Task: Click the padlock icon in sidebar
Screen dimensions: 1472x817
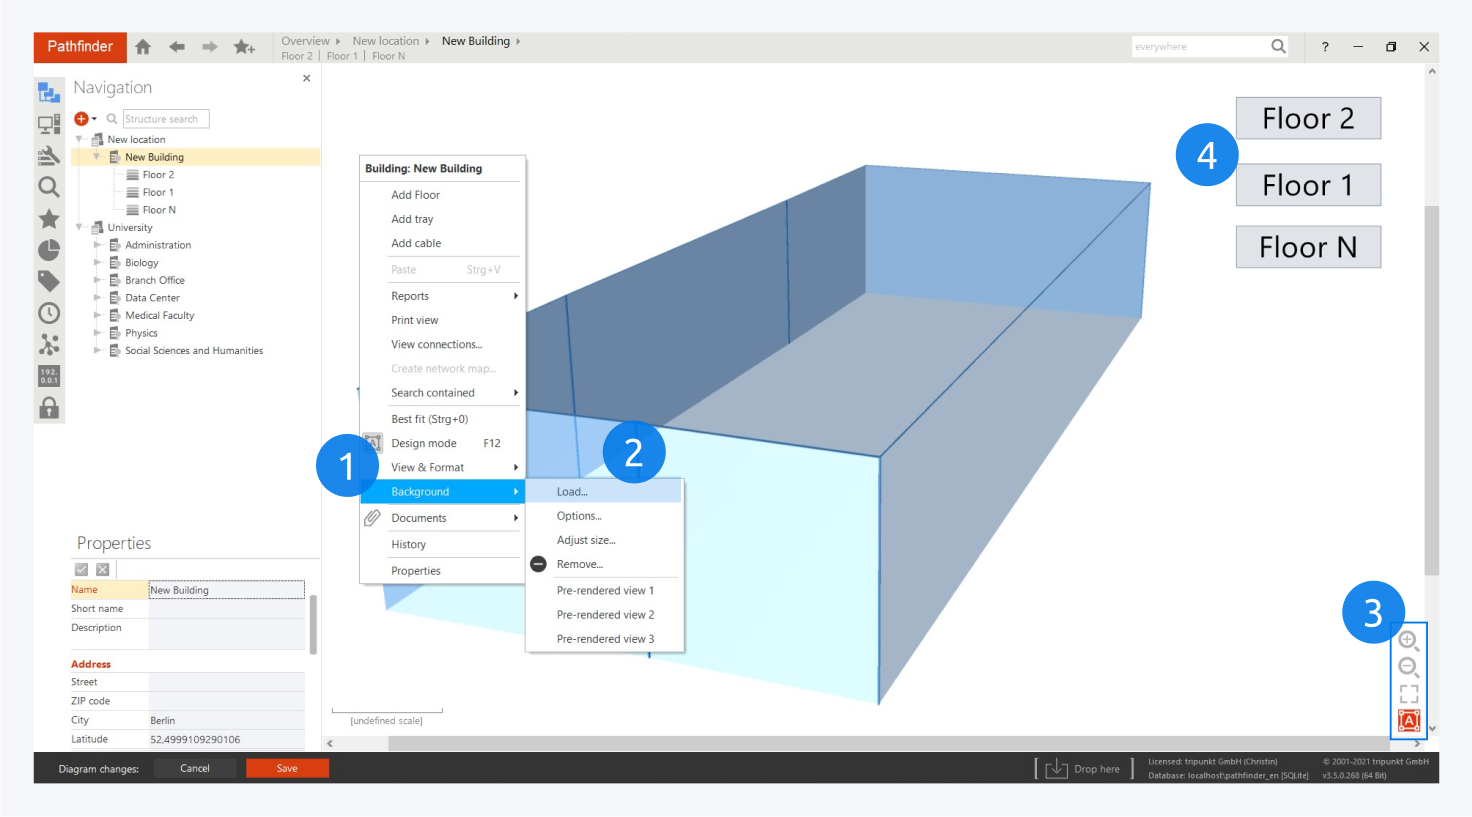Action: [x=49, y=408]
